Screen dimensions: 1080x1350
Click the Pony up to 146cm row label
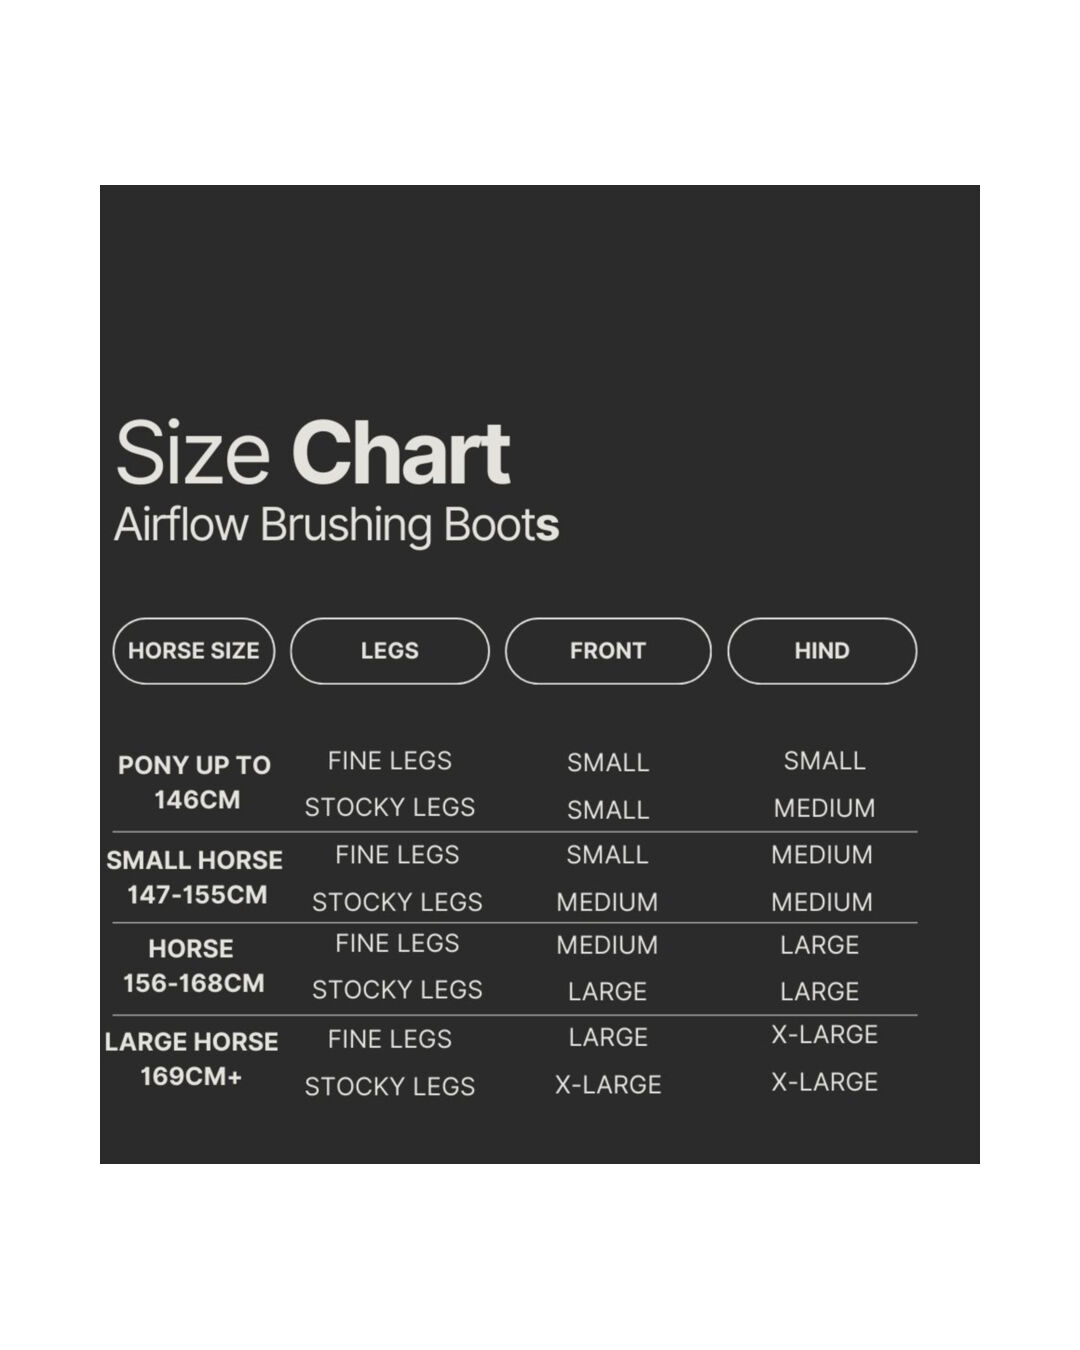[195, 782]
